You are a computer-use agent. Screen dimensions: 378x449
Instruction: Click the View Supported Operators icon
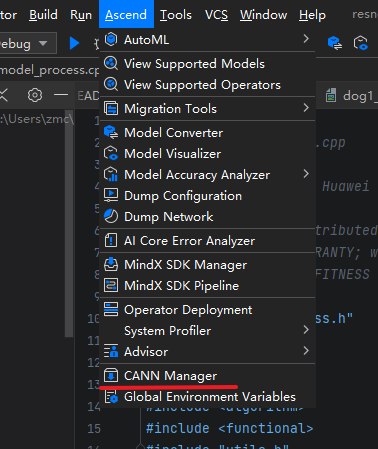[x=111, y=84]
